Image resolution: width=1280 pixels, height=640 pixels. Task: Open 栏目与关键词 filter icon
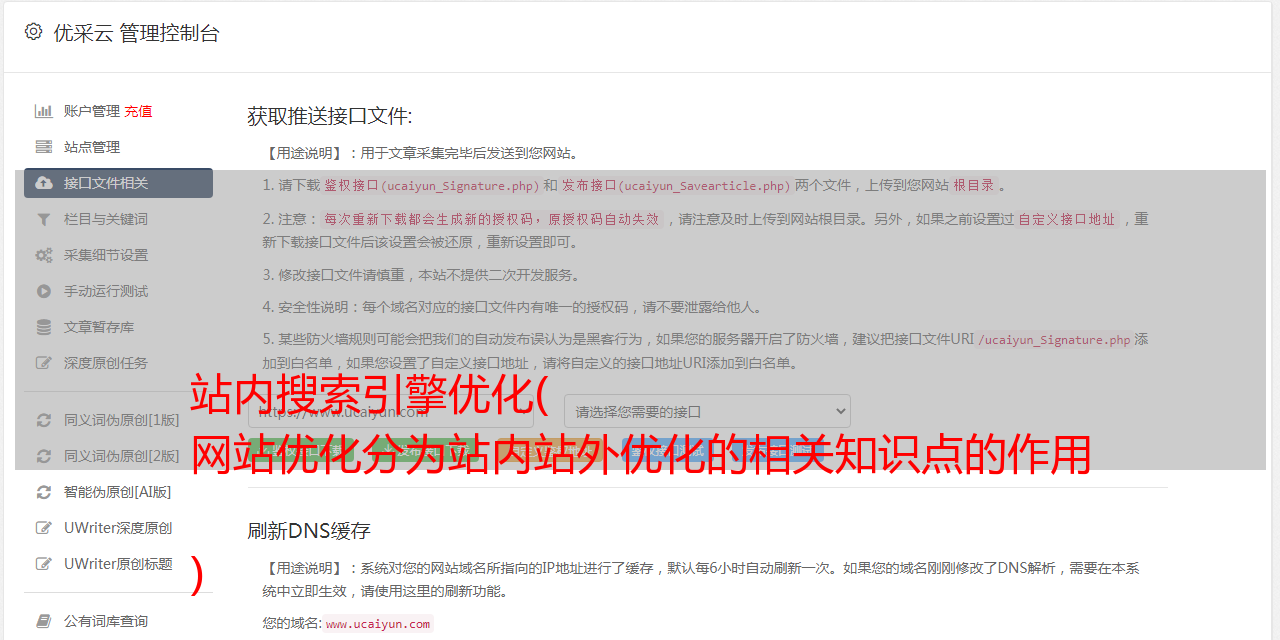(44, 219)
